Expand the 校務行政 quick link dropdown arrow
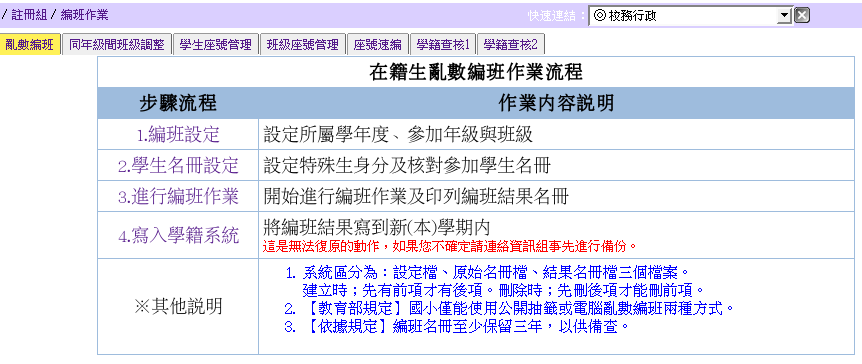Viewport: 862px width, 364px height. pyautogui.click(x=785, y=16)
